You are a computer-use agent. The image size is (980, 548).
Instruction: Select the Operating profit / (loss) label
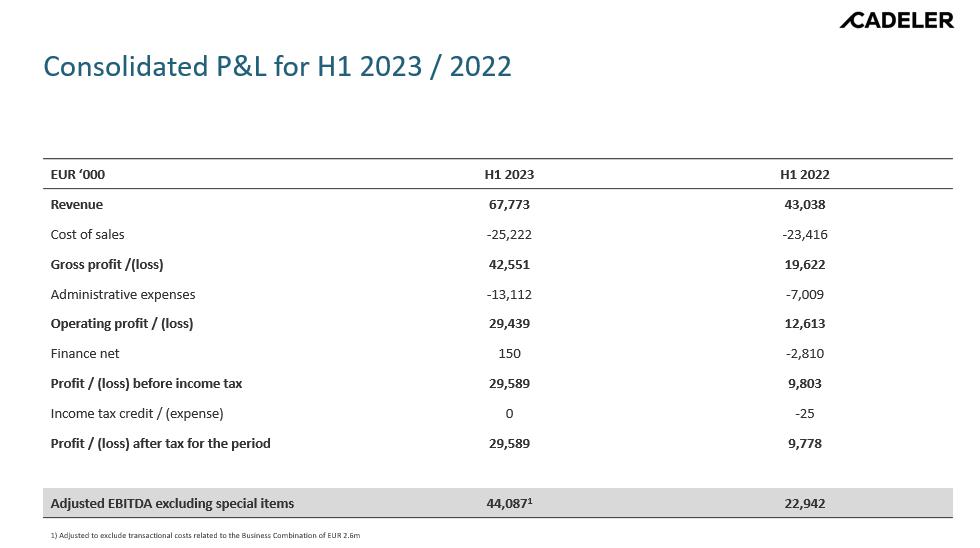point(122,323)
